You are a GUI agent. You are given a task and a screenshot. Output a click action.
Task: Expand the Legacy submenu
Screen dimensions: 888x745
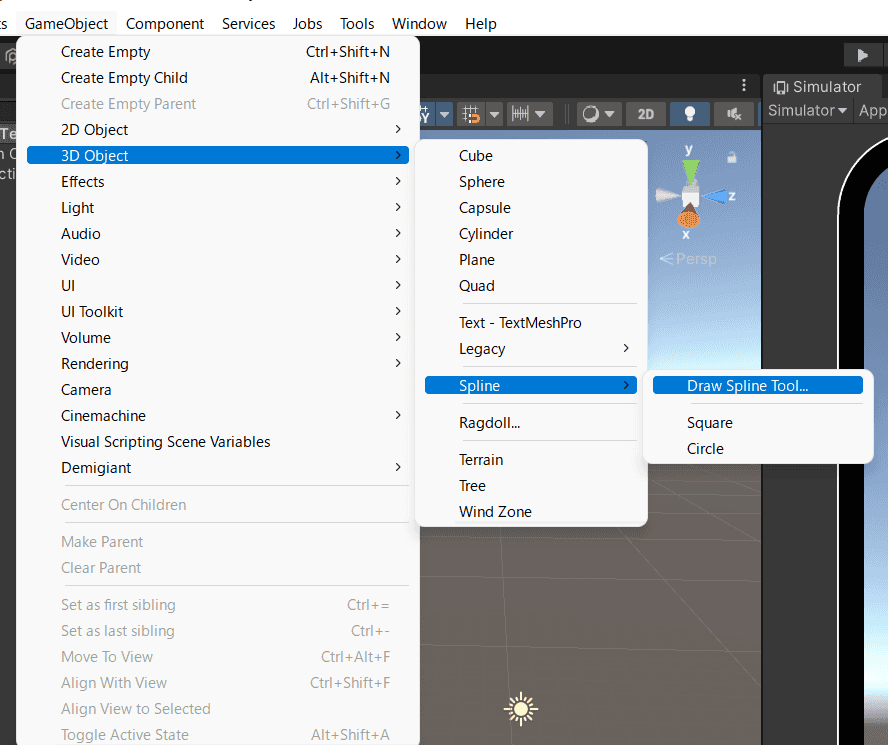[x=531, y=349]
